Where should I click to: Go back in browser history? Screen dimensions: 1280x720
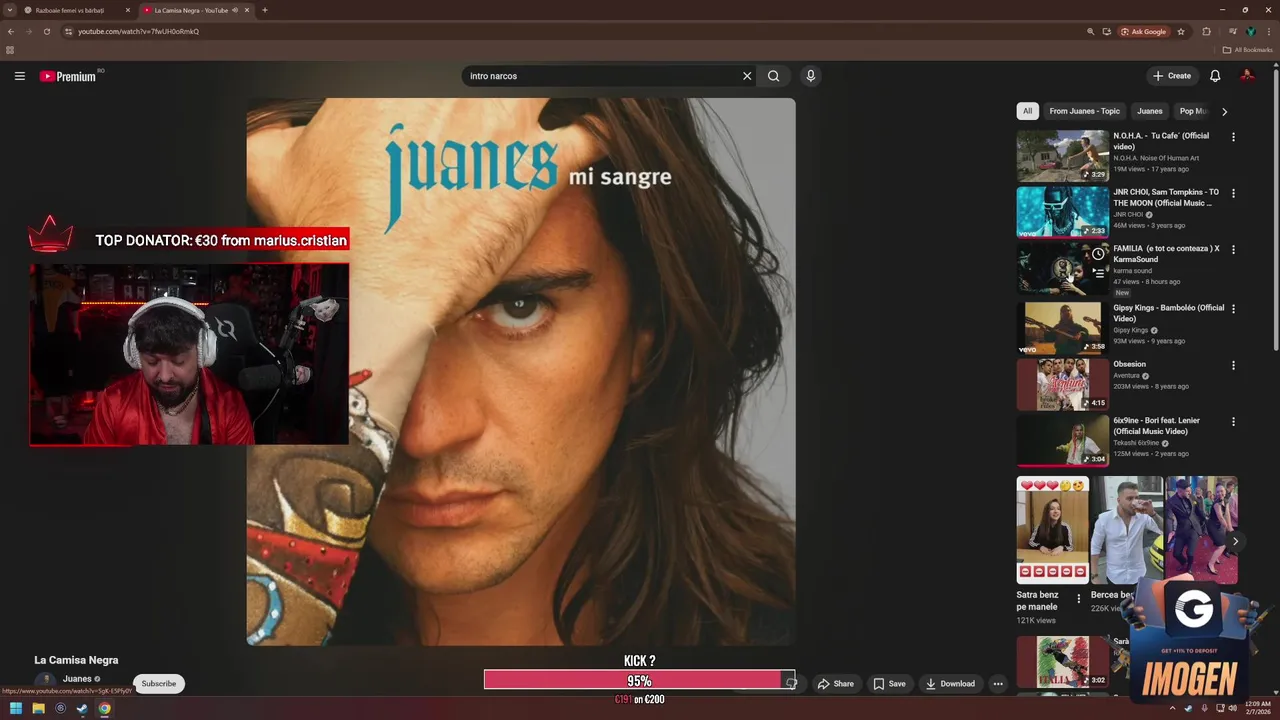click(x=11, y=31)
